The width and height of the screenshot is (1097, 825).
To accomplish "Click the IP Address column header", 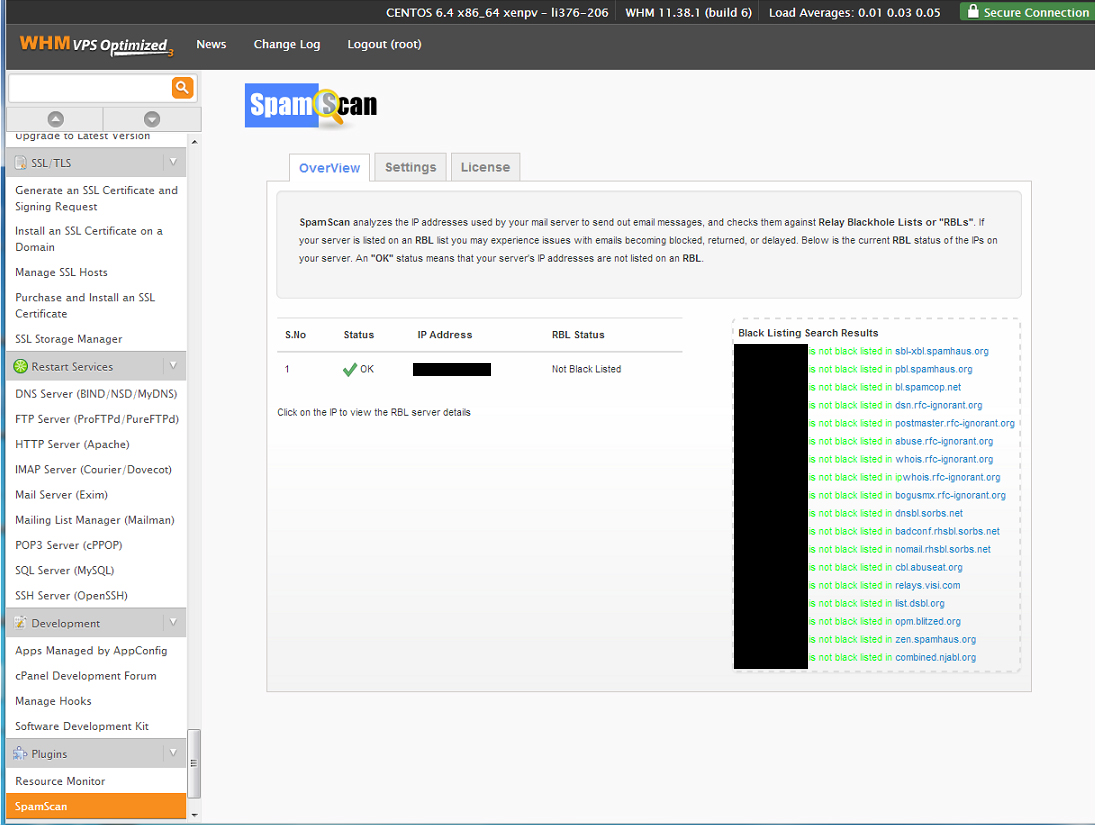I will (x=445, y=335).
